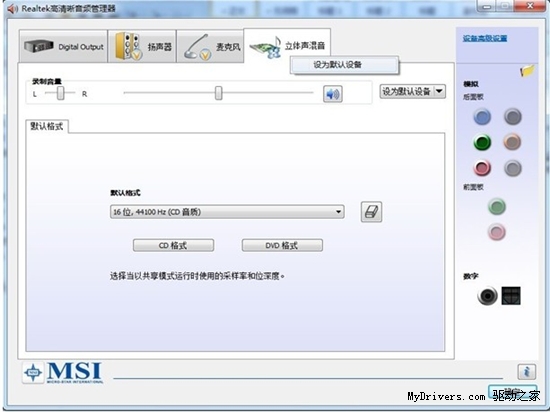Expand the 设为默认设备 dropdown arrow

439,92
